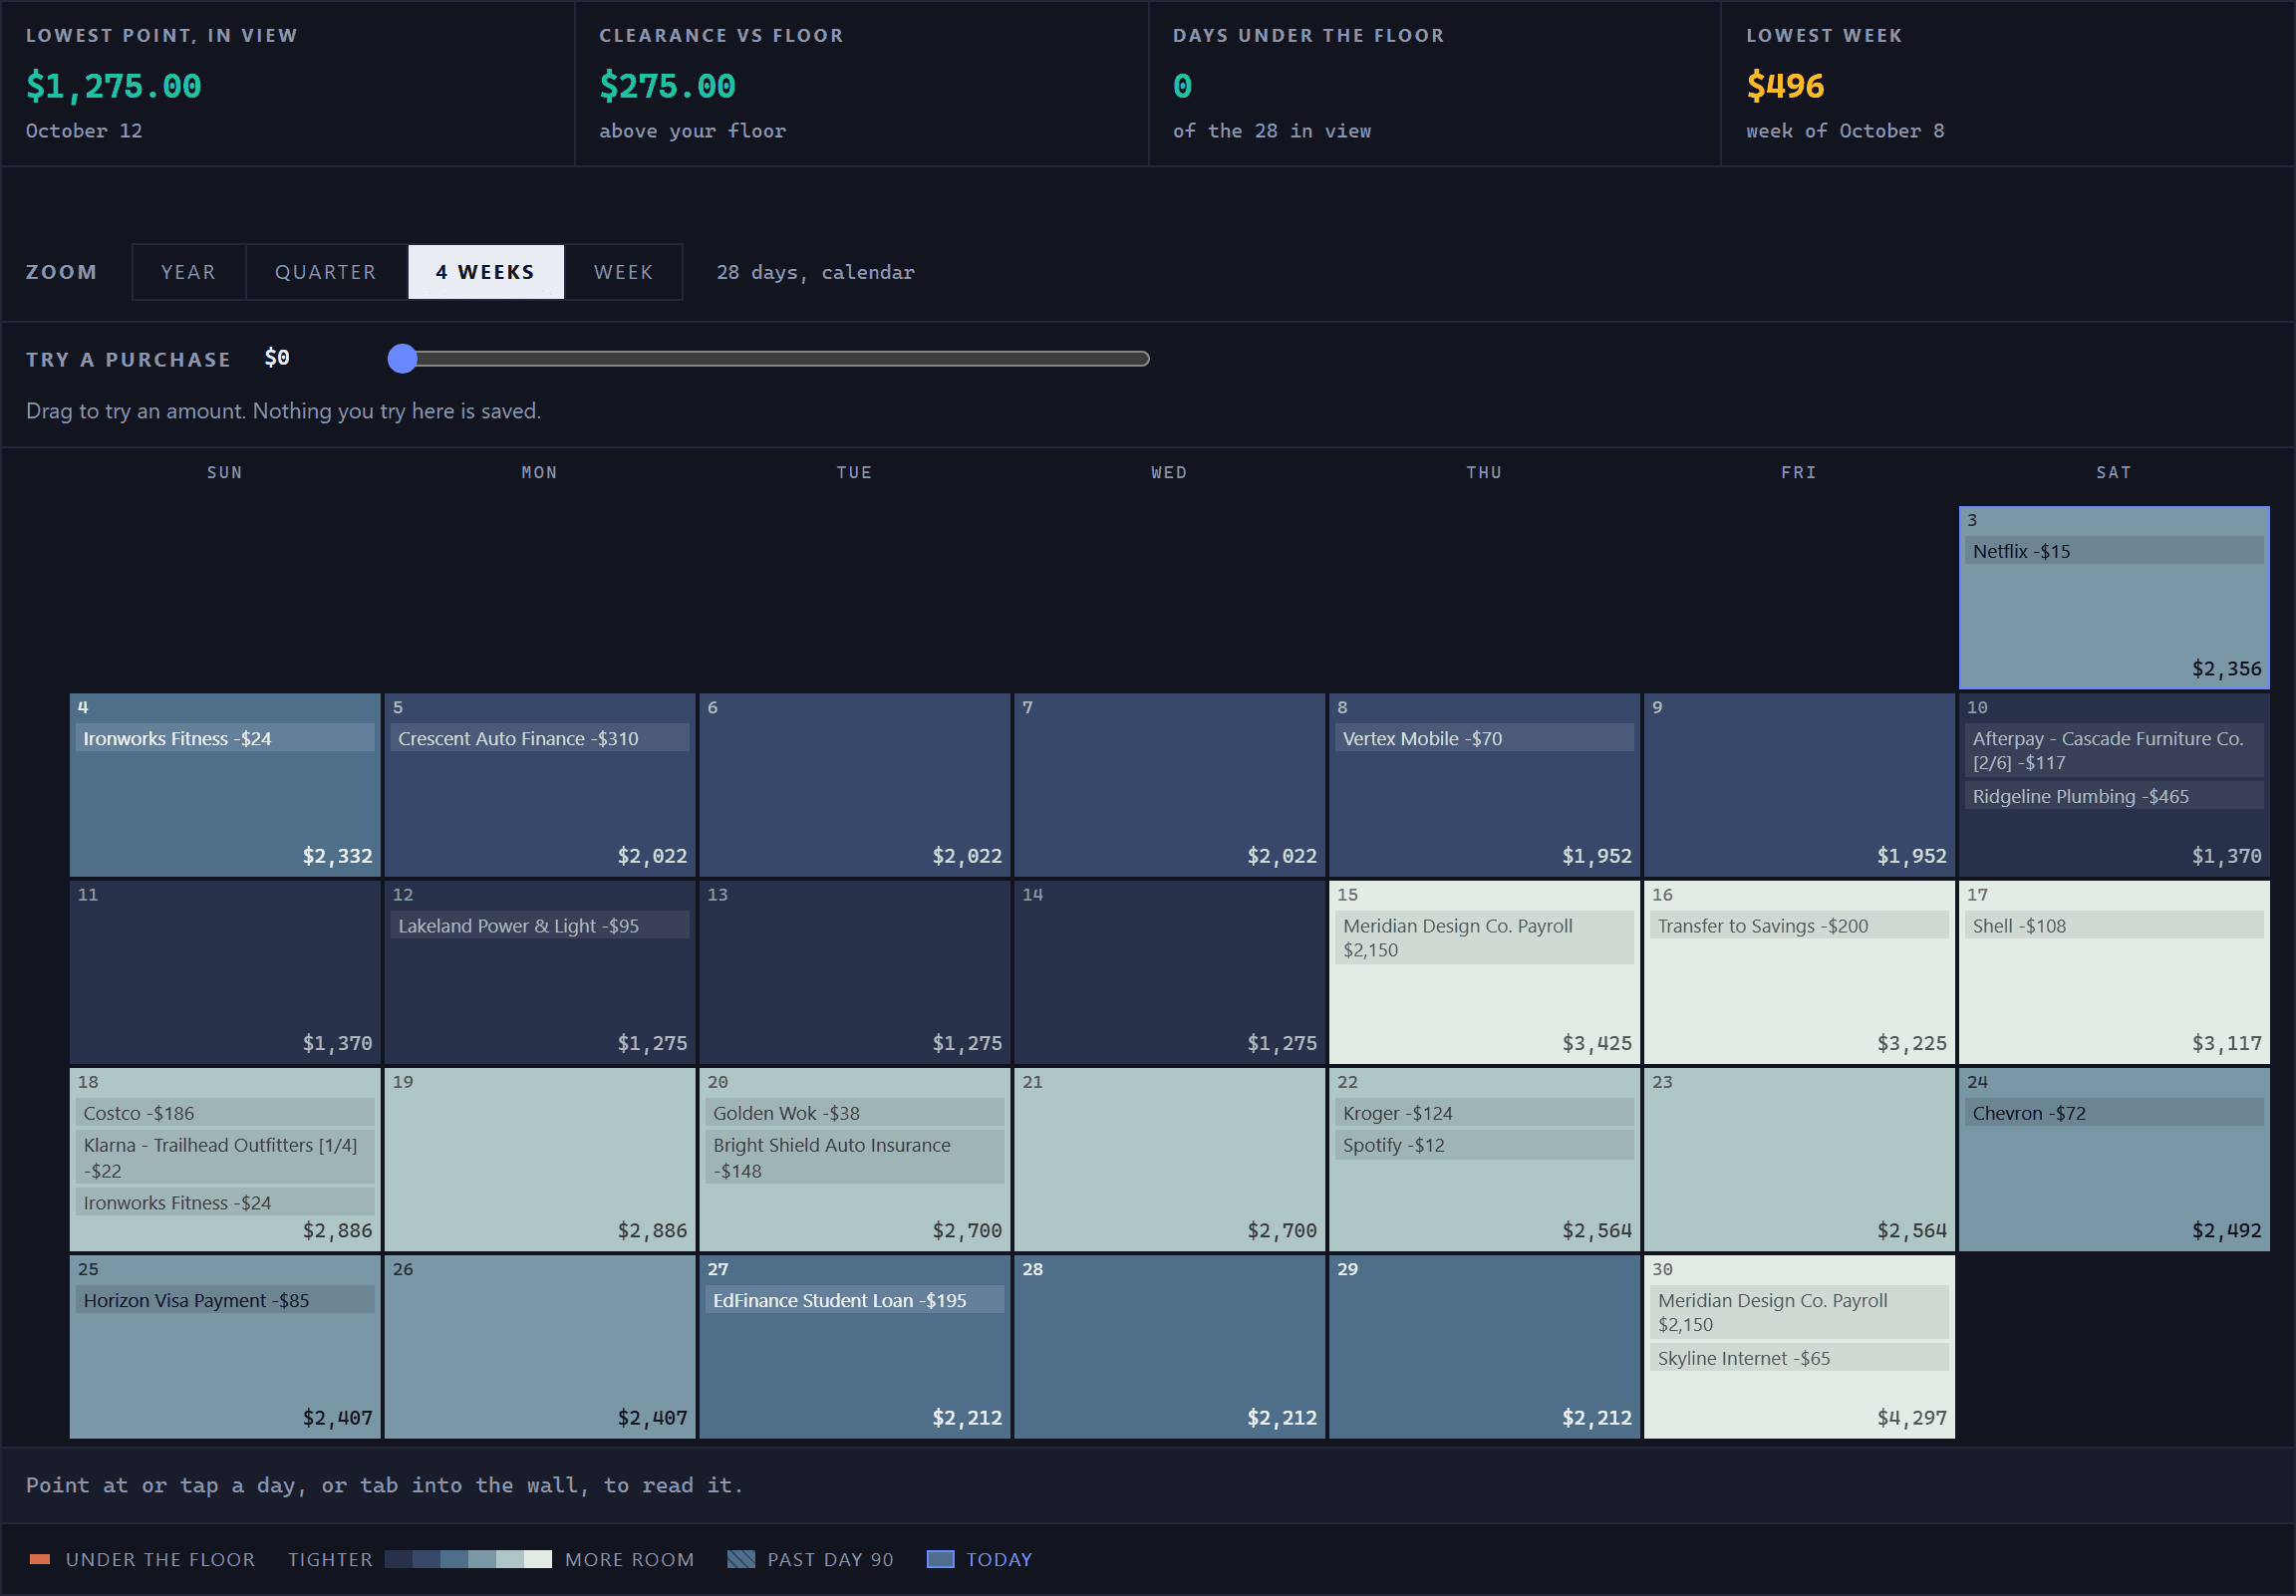
Task: Click the Clearance vs Floor $275.00 value
Action: [667, 86]
